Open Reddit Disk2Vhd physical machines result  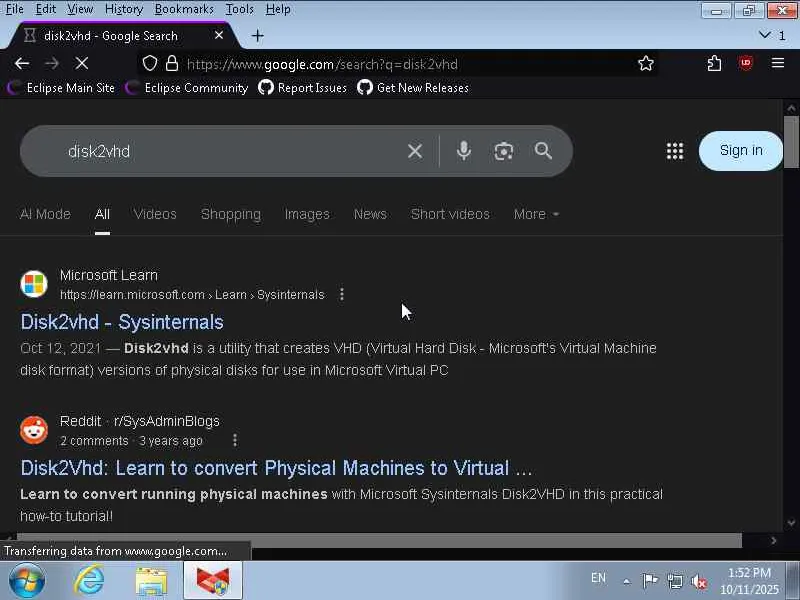click(276, 468)
